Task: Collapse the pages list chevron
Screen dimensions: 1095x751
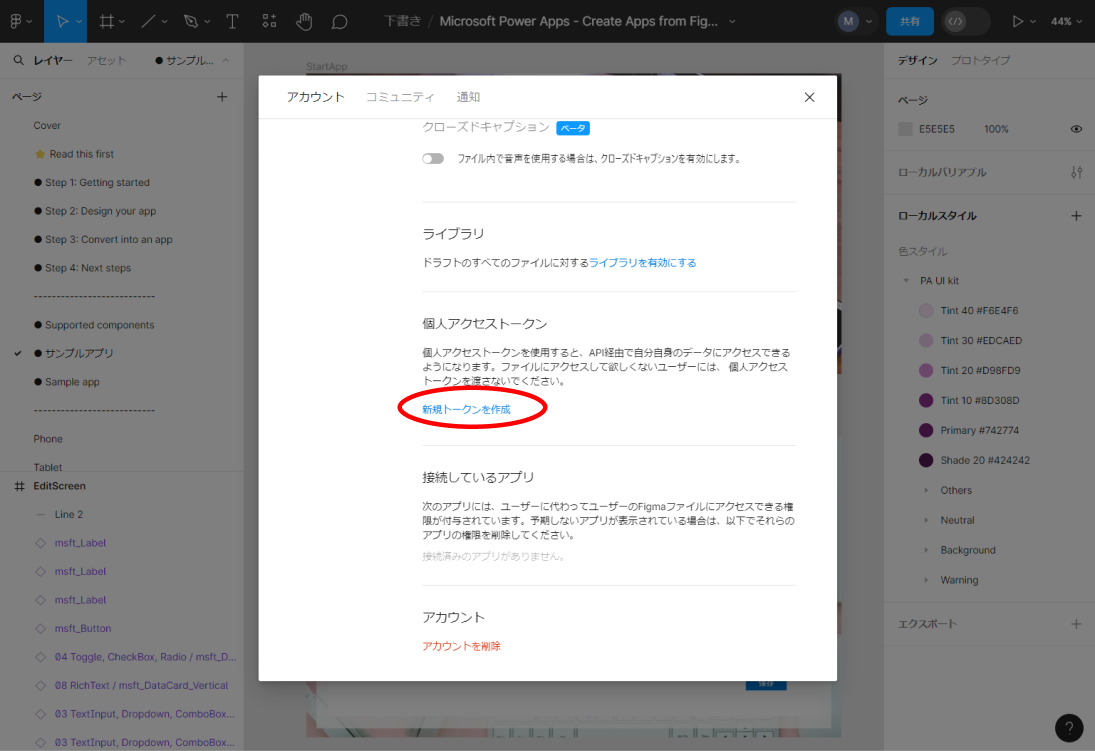Action: [226, 60]
